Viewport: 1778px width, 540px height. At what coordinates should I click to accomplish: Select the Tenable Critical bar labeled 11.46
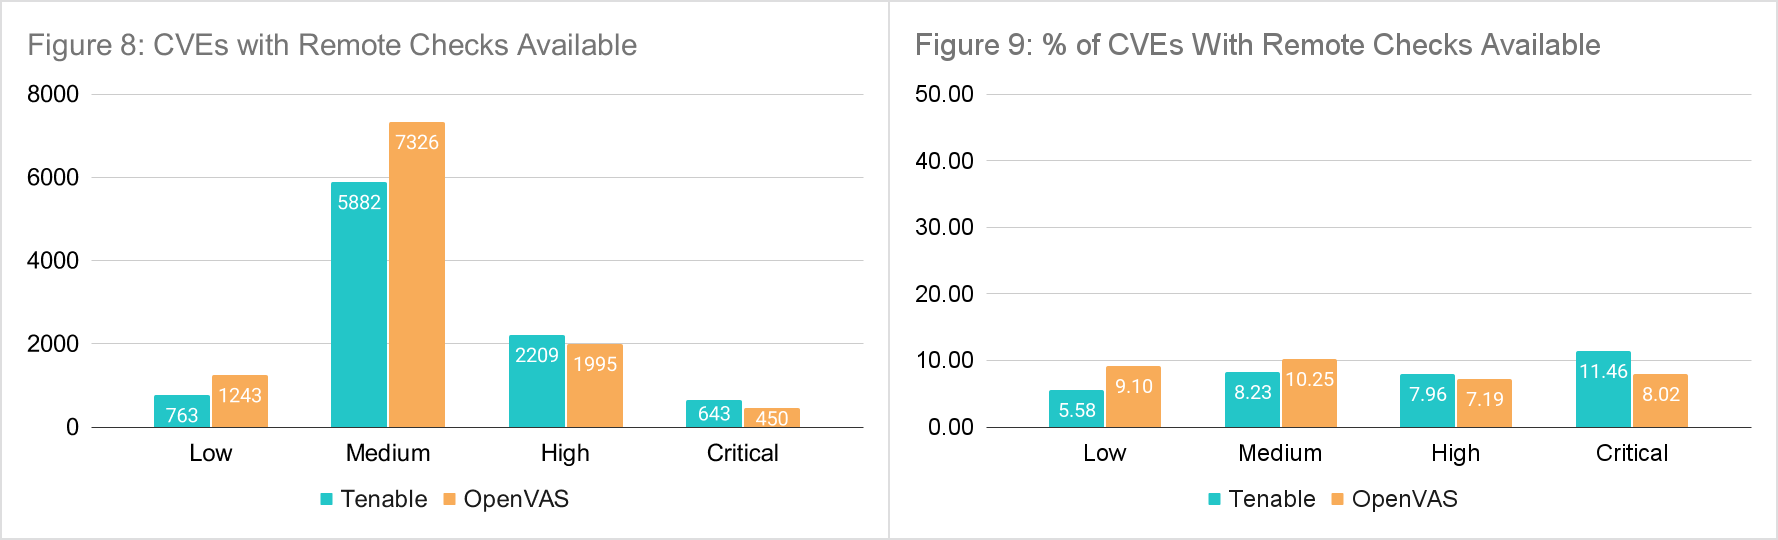pyautogui.click(x=1603, y=389)
